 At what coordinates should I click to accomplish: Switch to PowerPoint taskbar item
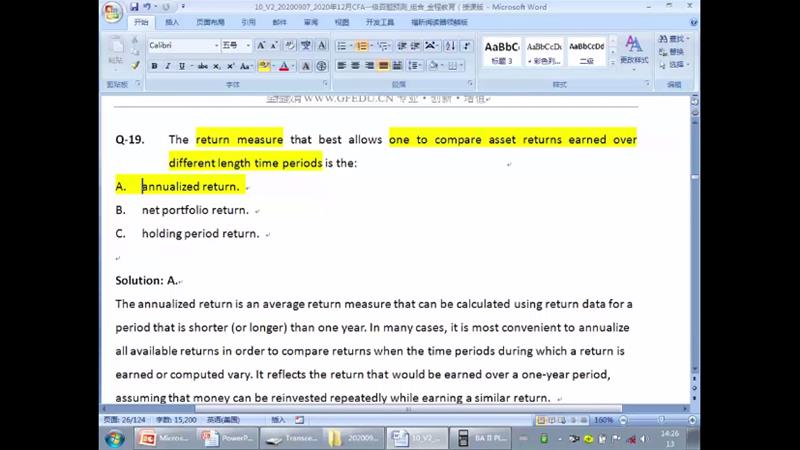227,438
